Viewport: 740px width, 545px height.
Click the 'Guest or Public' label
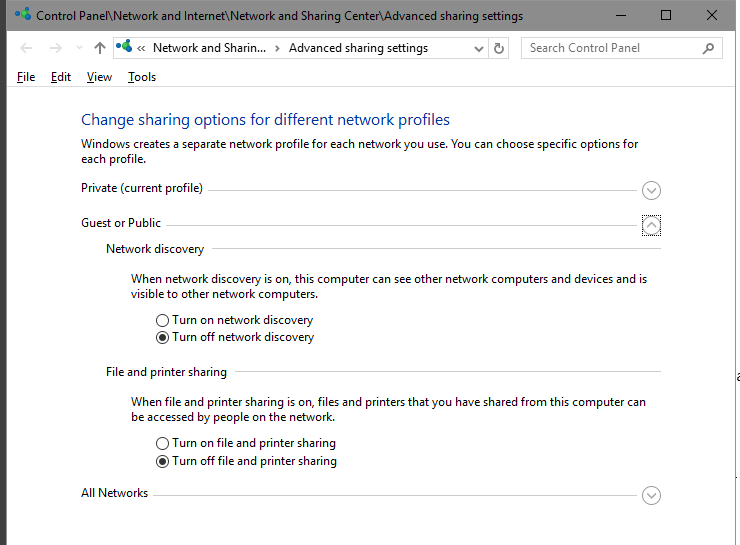pos(121,223)
